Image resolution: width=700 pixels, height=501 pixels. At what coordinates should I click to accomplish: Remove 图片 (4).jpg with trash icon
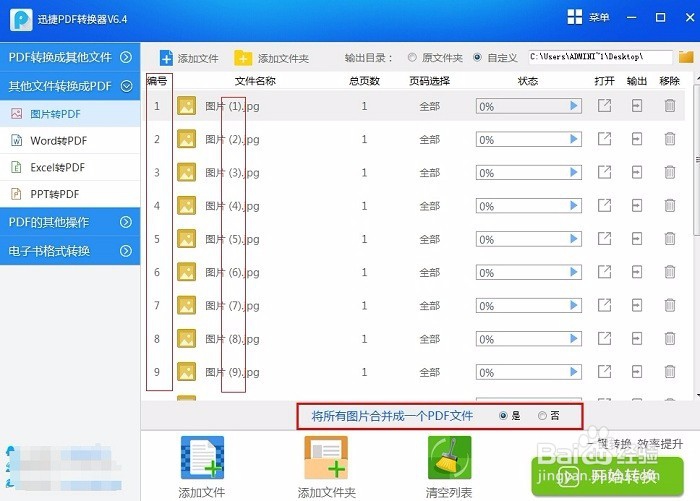tap(670, 206)
